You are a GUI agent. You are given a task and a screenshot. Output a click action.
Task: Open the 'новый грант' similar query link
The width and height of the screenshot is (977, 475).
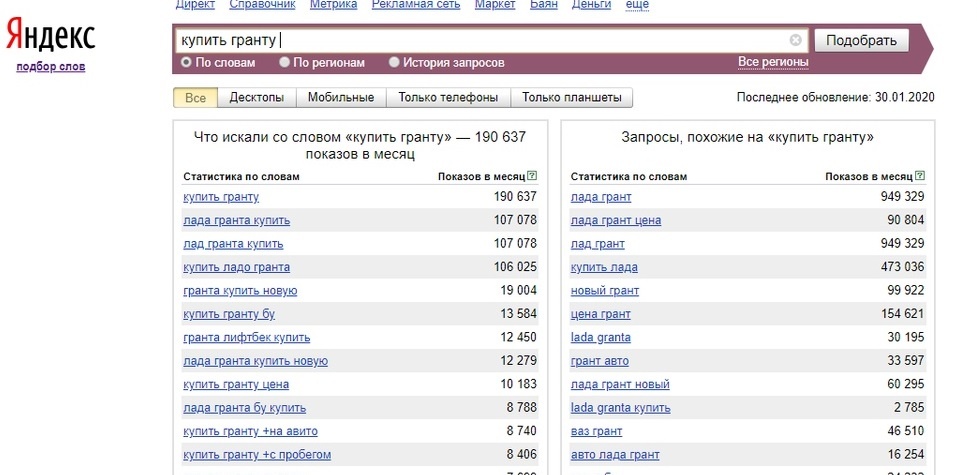pos(604,290)
